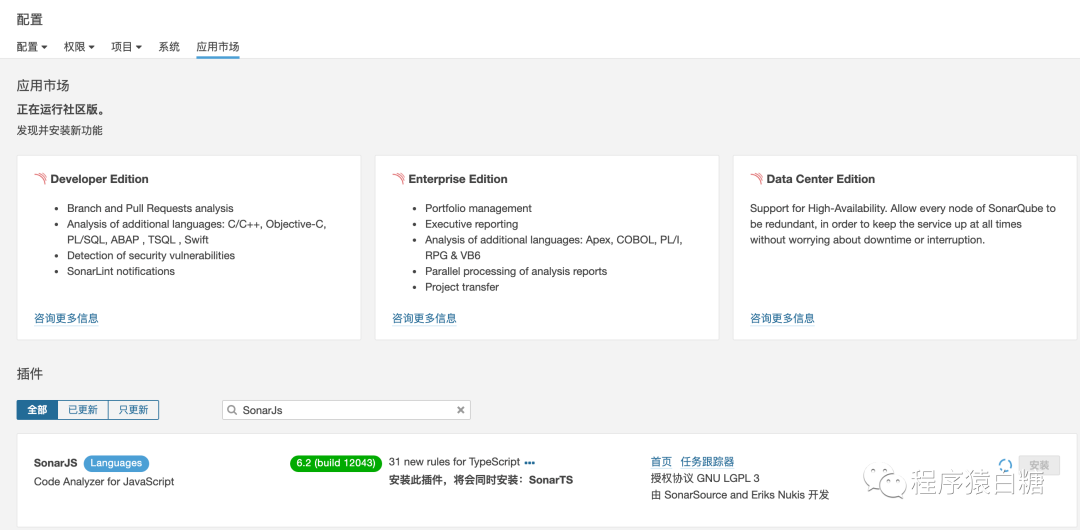Viewport: 1080px width, 530px height.
Task: Click the '正在运行社区版。' text
Action: pyautogui.click(x=61, y=110)
